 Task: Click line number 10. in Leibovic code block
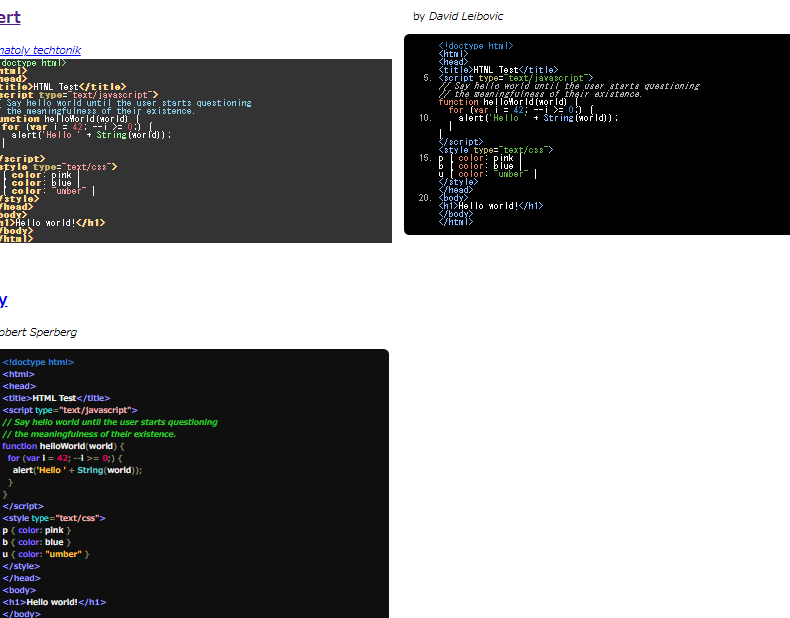(425, 118)
